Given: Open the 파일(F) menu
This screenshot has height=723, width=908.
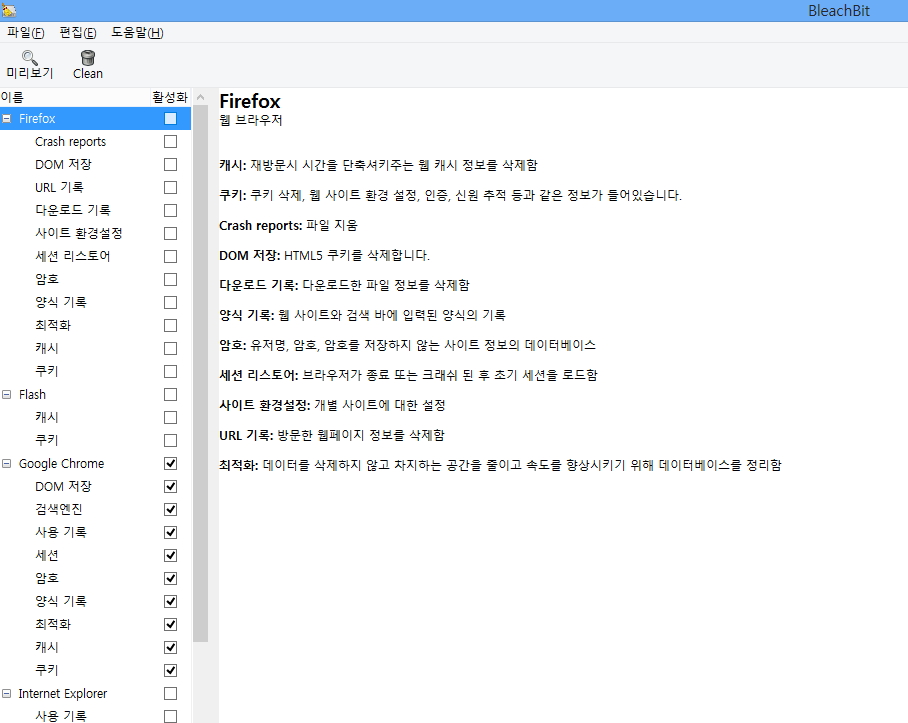Looking at the screenshot, I should pyautogui.click(x=25, y=32).
